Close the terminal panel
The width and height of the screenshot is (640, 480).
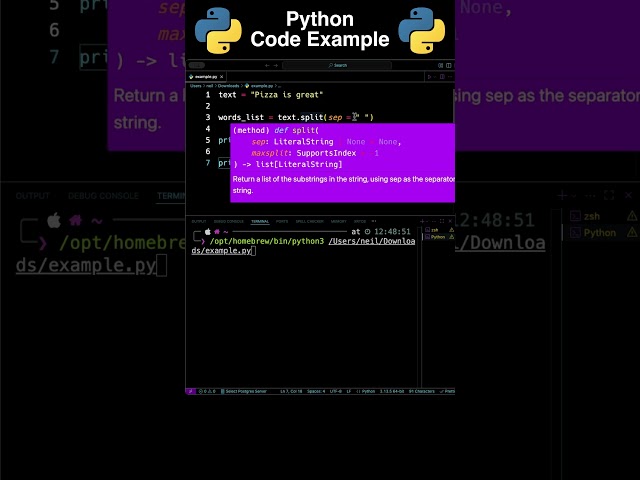click(450, 221)
